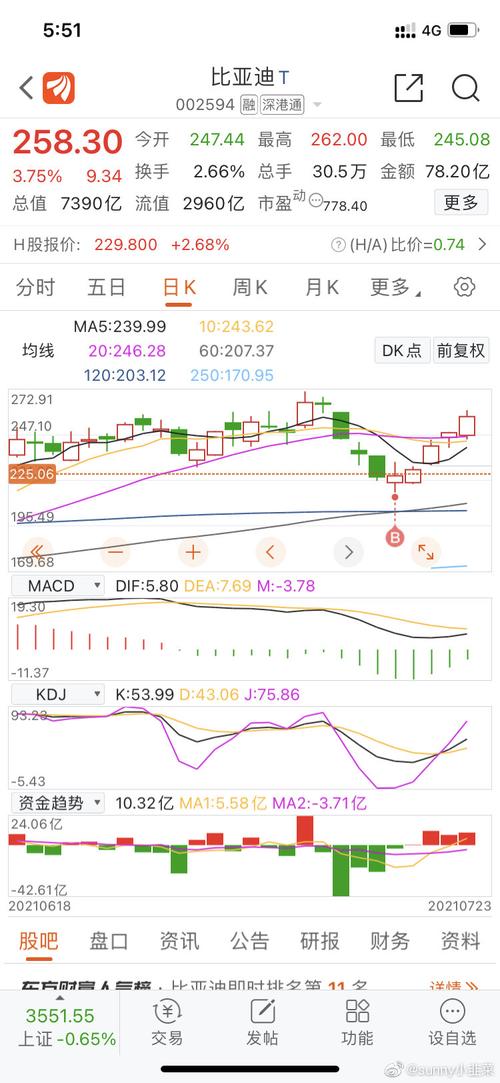Jump chart to earliest with double-left arrow

[x=37, y=552]
